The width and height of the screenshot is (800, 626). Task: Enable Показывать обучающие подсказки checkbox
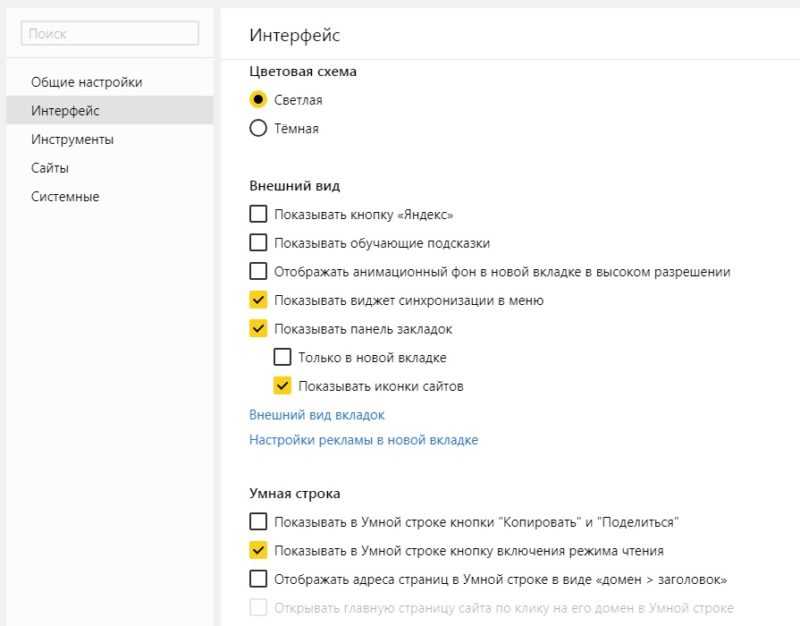pos(258,242)
